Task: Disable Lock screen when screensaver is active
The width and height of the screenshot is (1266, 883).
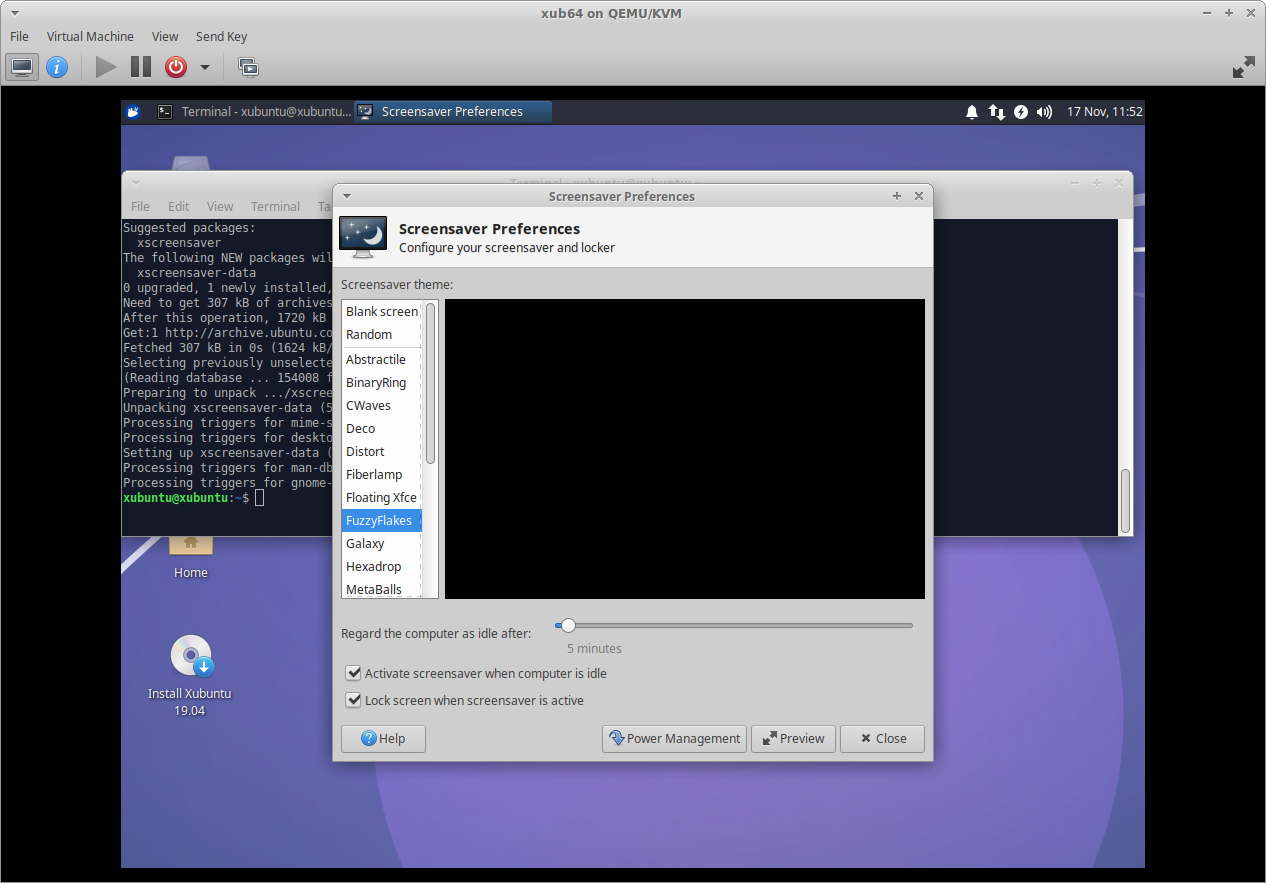Action: (354, 700)
